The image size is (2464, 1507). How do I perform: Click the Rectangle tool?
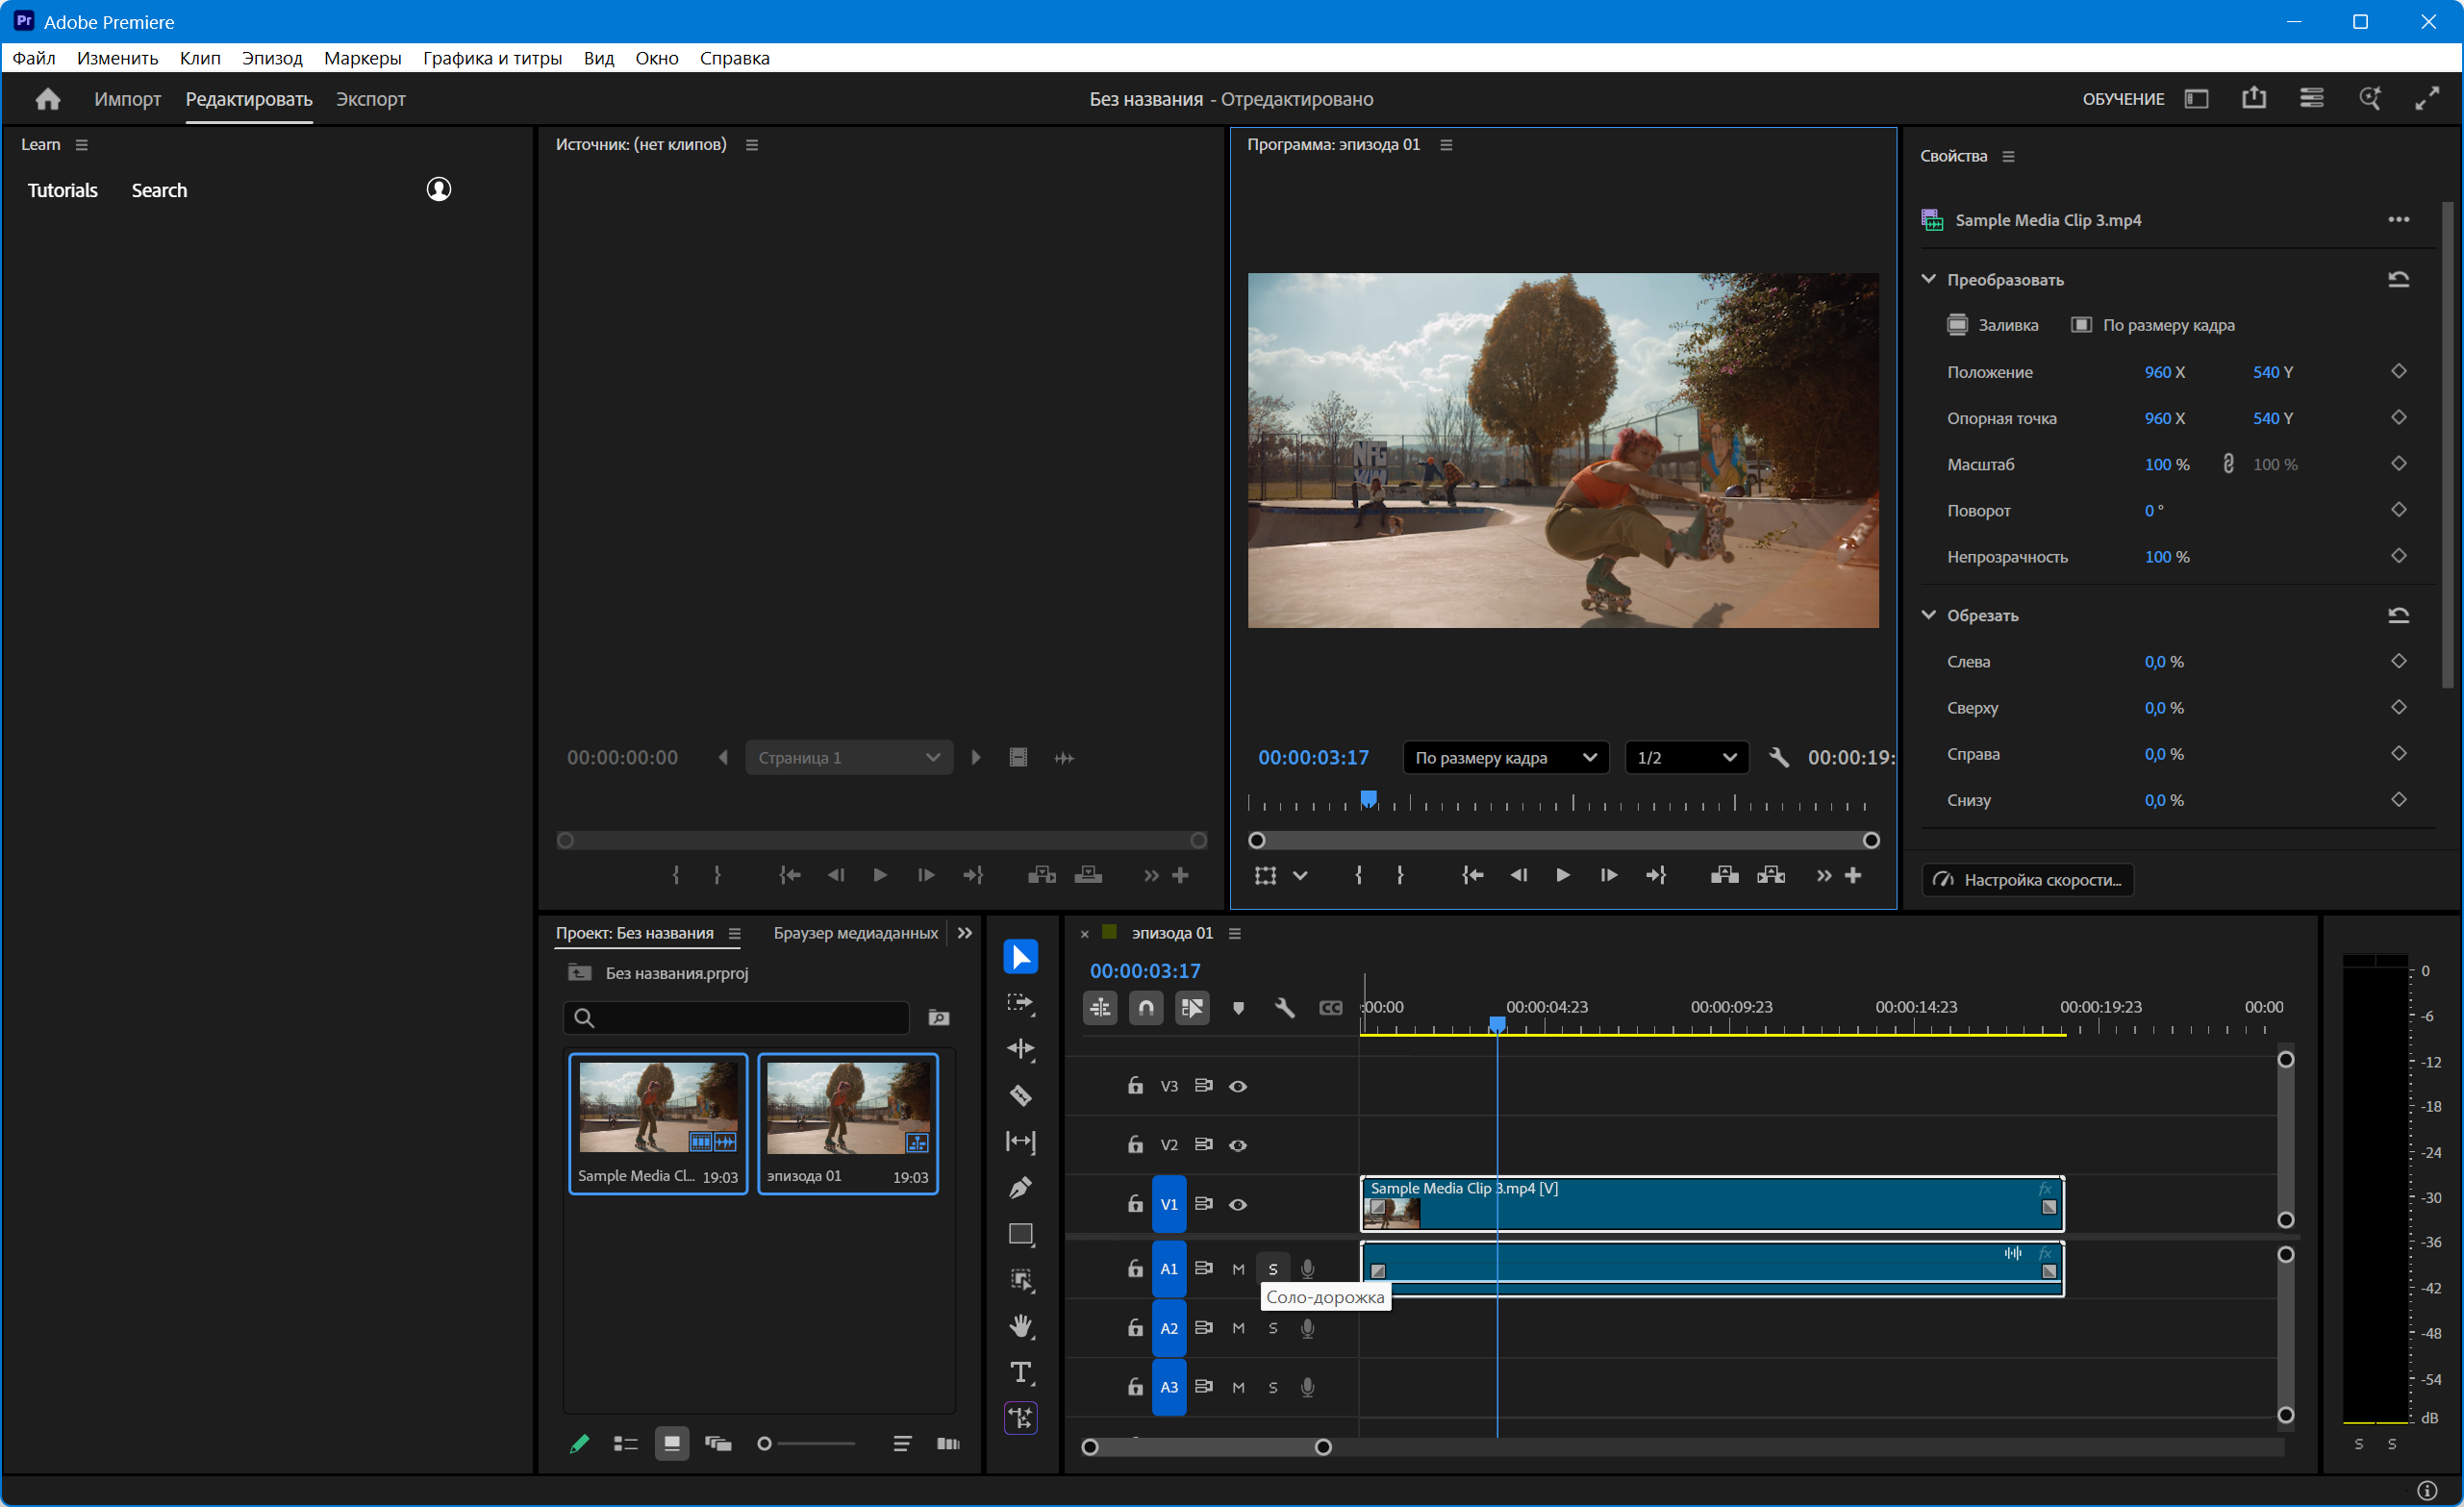pyautogui.click(x=1020, y=1234)
